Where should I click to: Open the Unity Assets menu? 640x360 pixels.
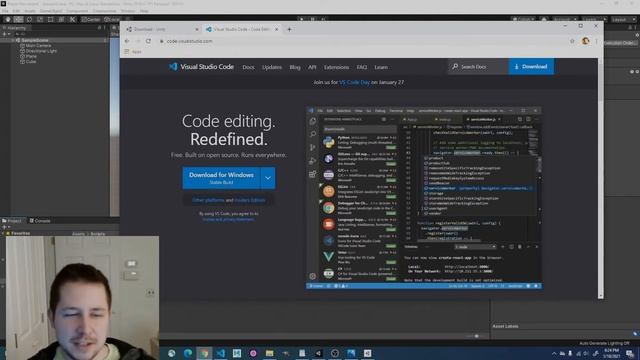pos(30,11)
